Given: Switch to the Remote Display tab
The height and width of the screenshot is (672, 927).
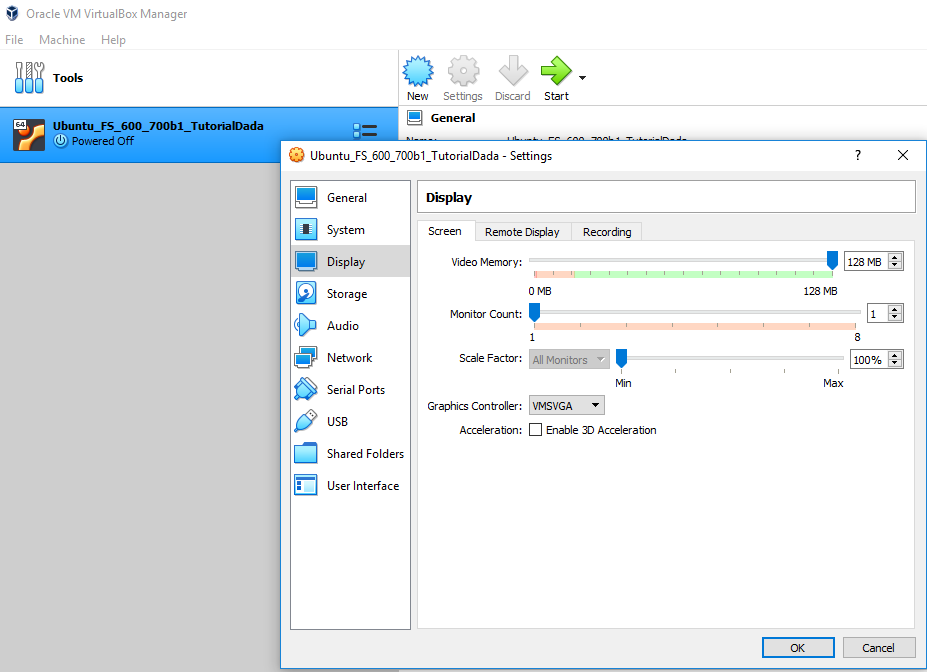Looking at the screenshot, I should [x=522, y=232].
